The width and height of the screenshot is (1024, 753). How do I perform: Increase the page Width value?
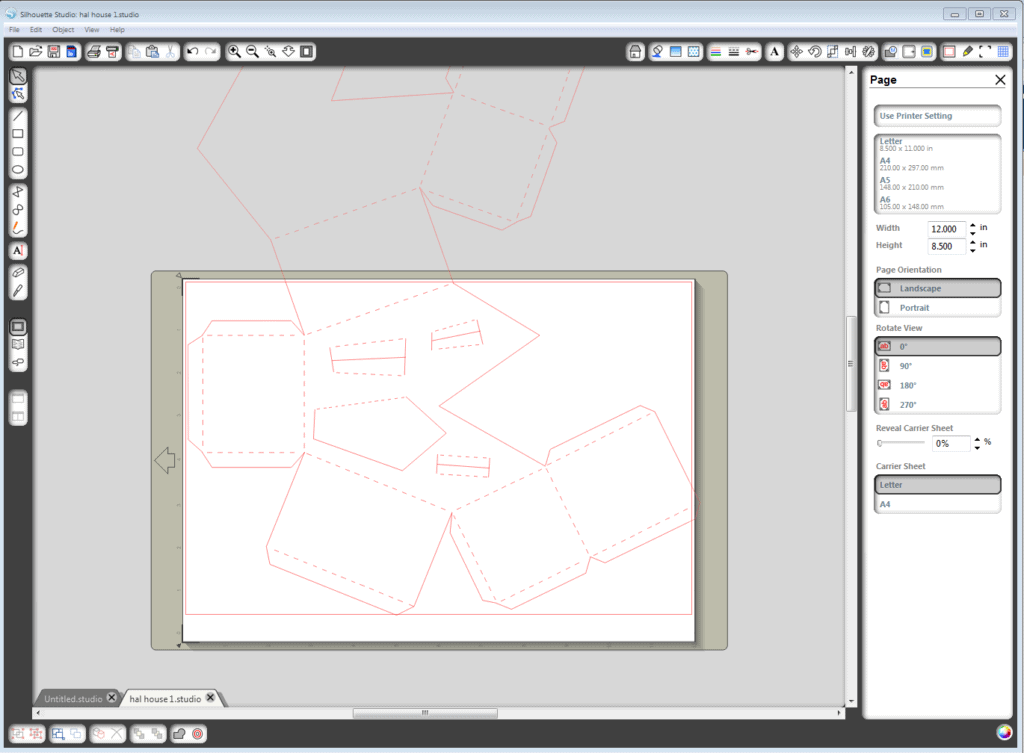click(x=972, y=225)
